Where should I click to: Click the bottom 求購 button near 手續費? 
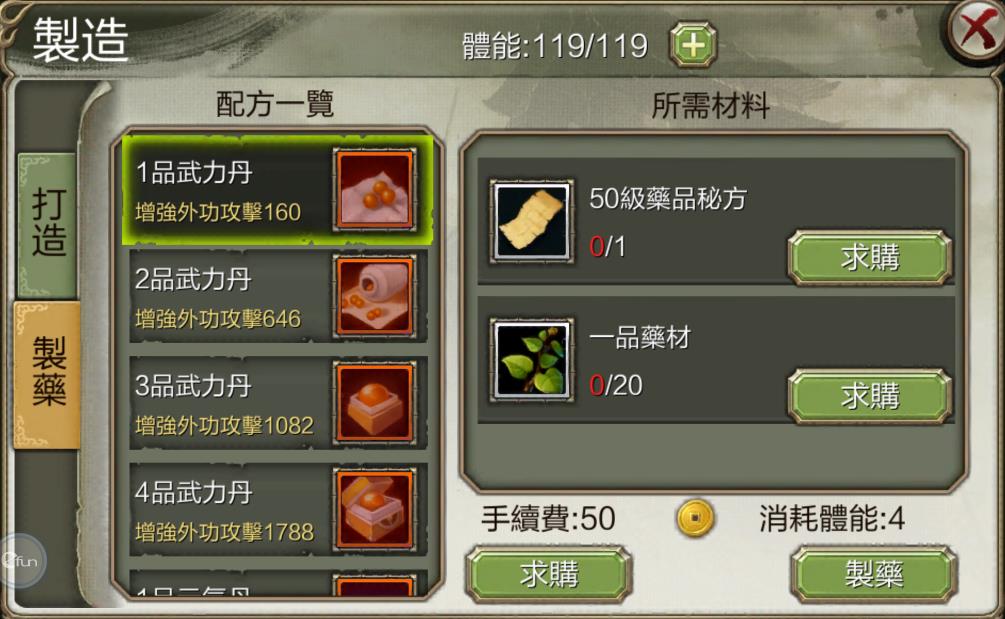[x=549, y=574]
